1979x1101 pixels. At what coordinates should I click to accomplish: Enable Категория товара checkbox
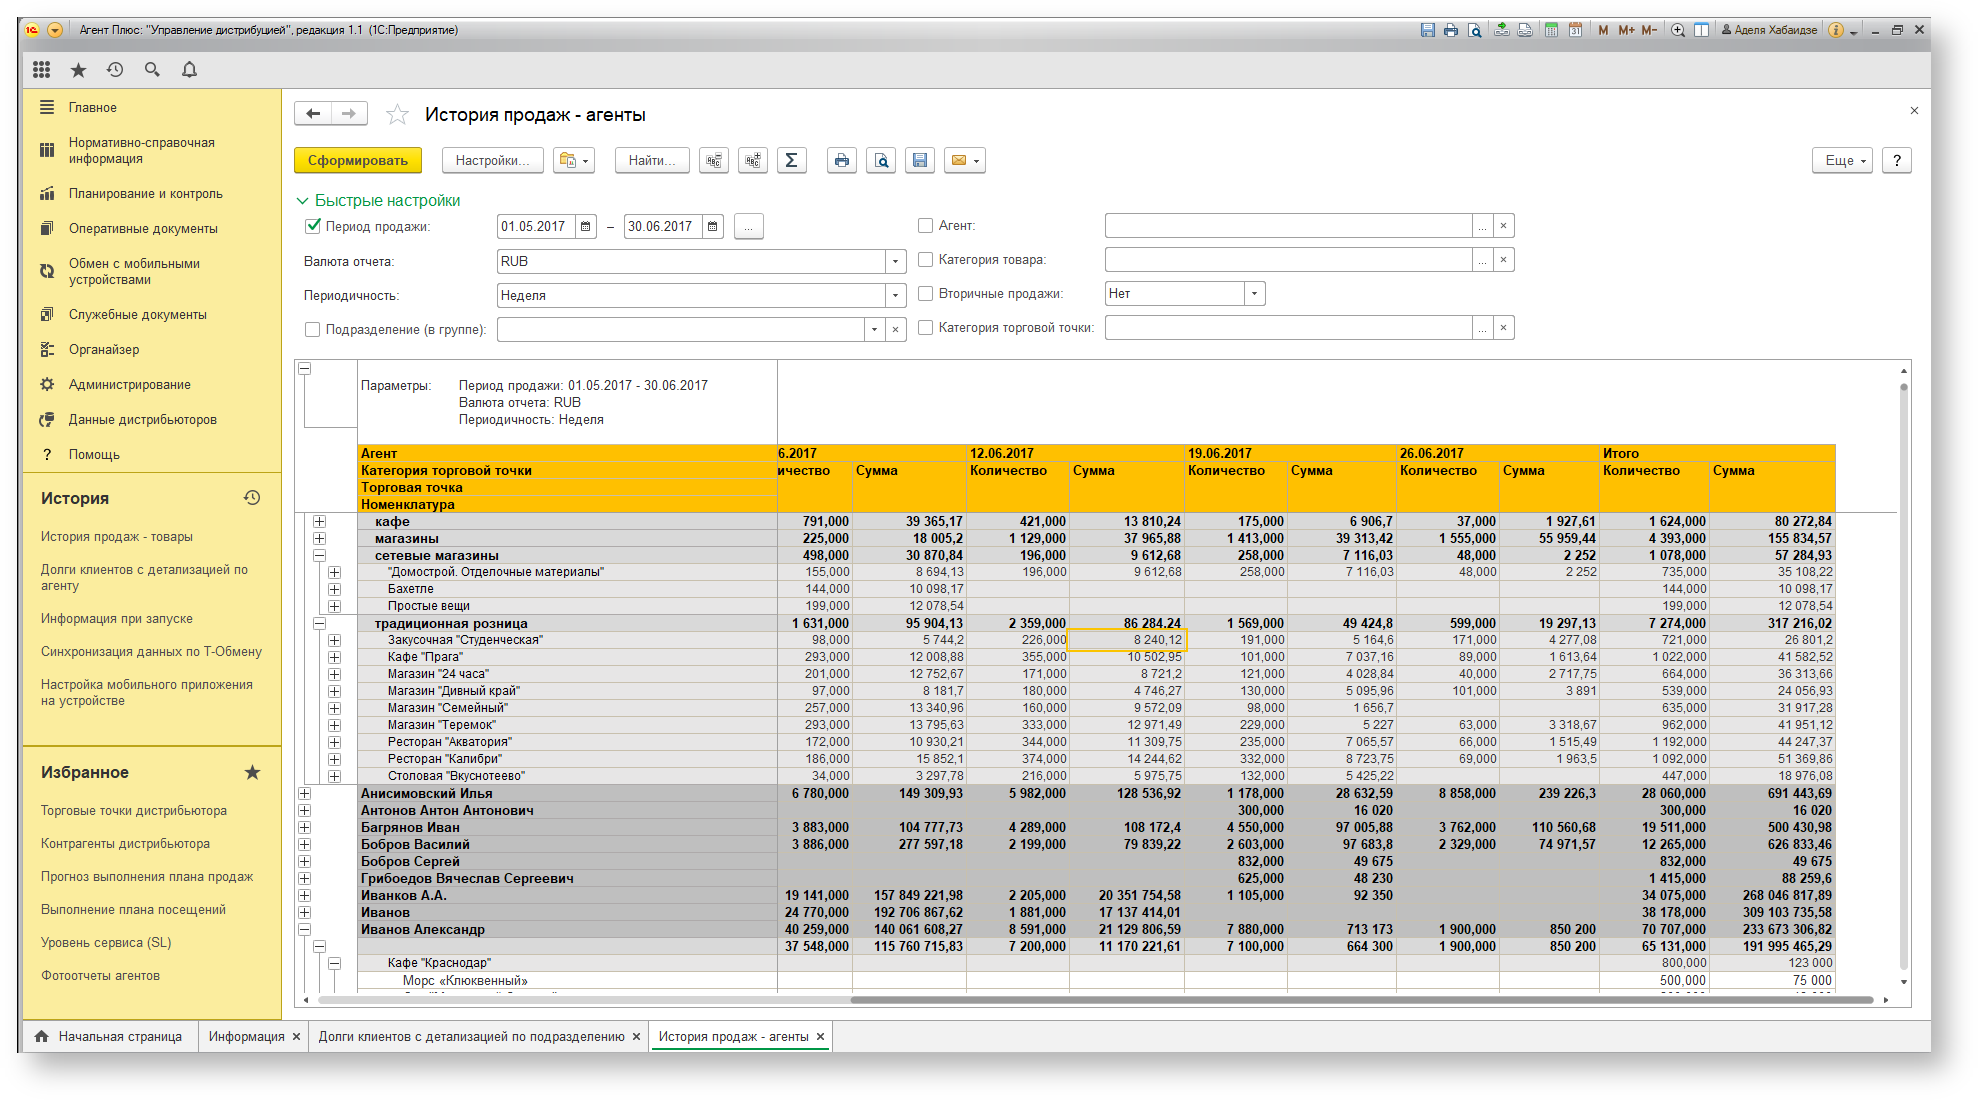926,260
